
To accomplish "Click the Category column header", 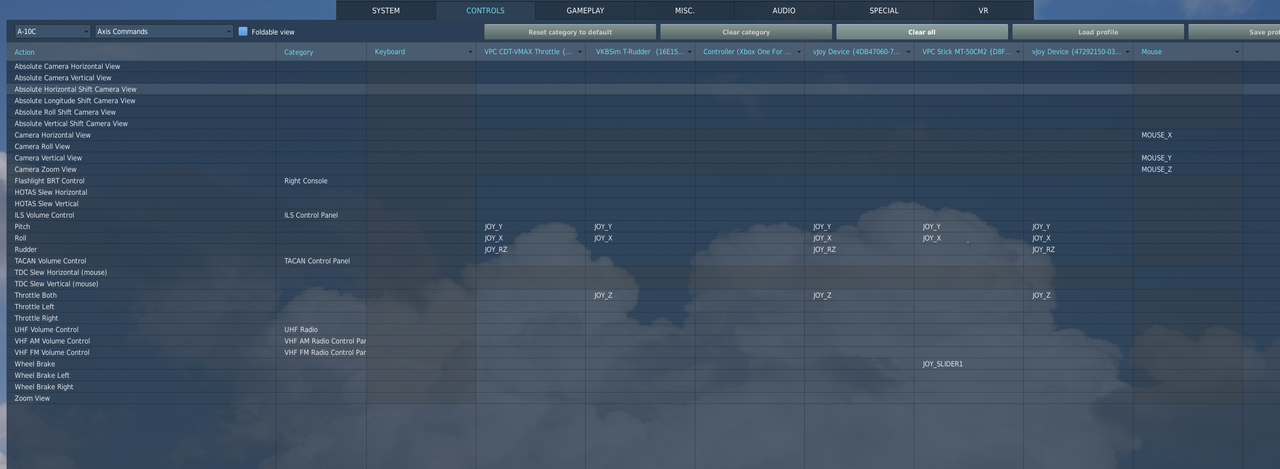I will click(321, 52).
